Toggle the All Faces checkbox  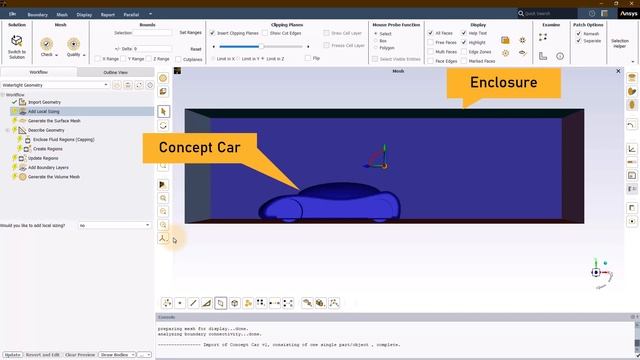point(431,33)
